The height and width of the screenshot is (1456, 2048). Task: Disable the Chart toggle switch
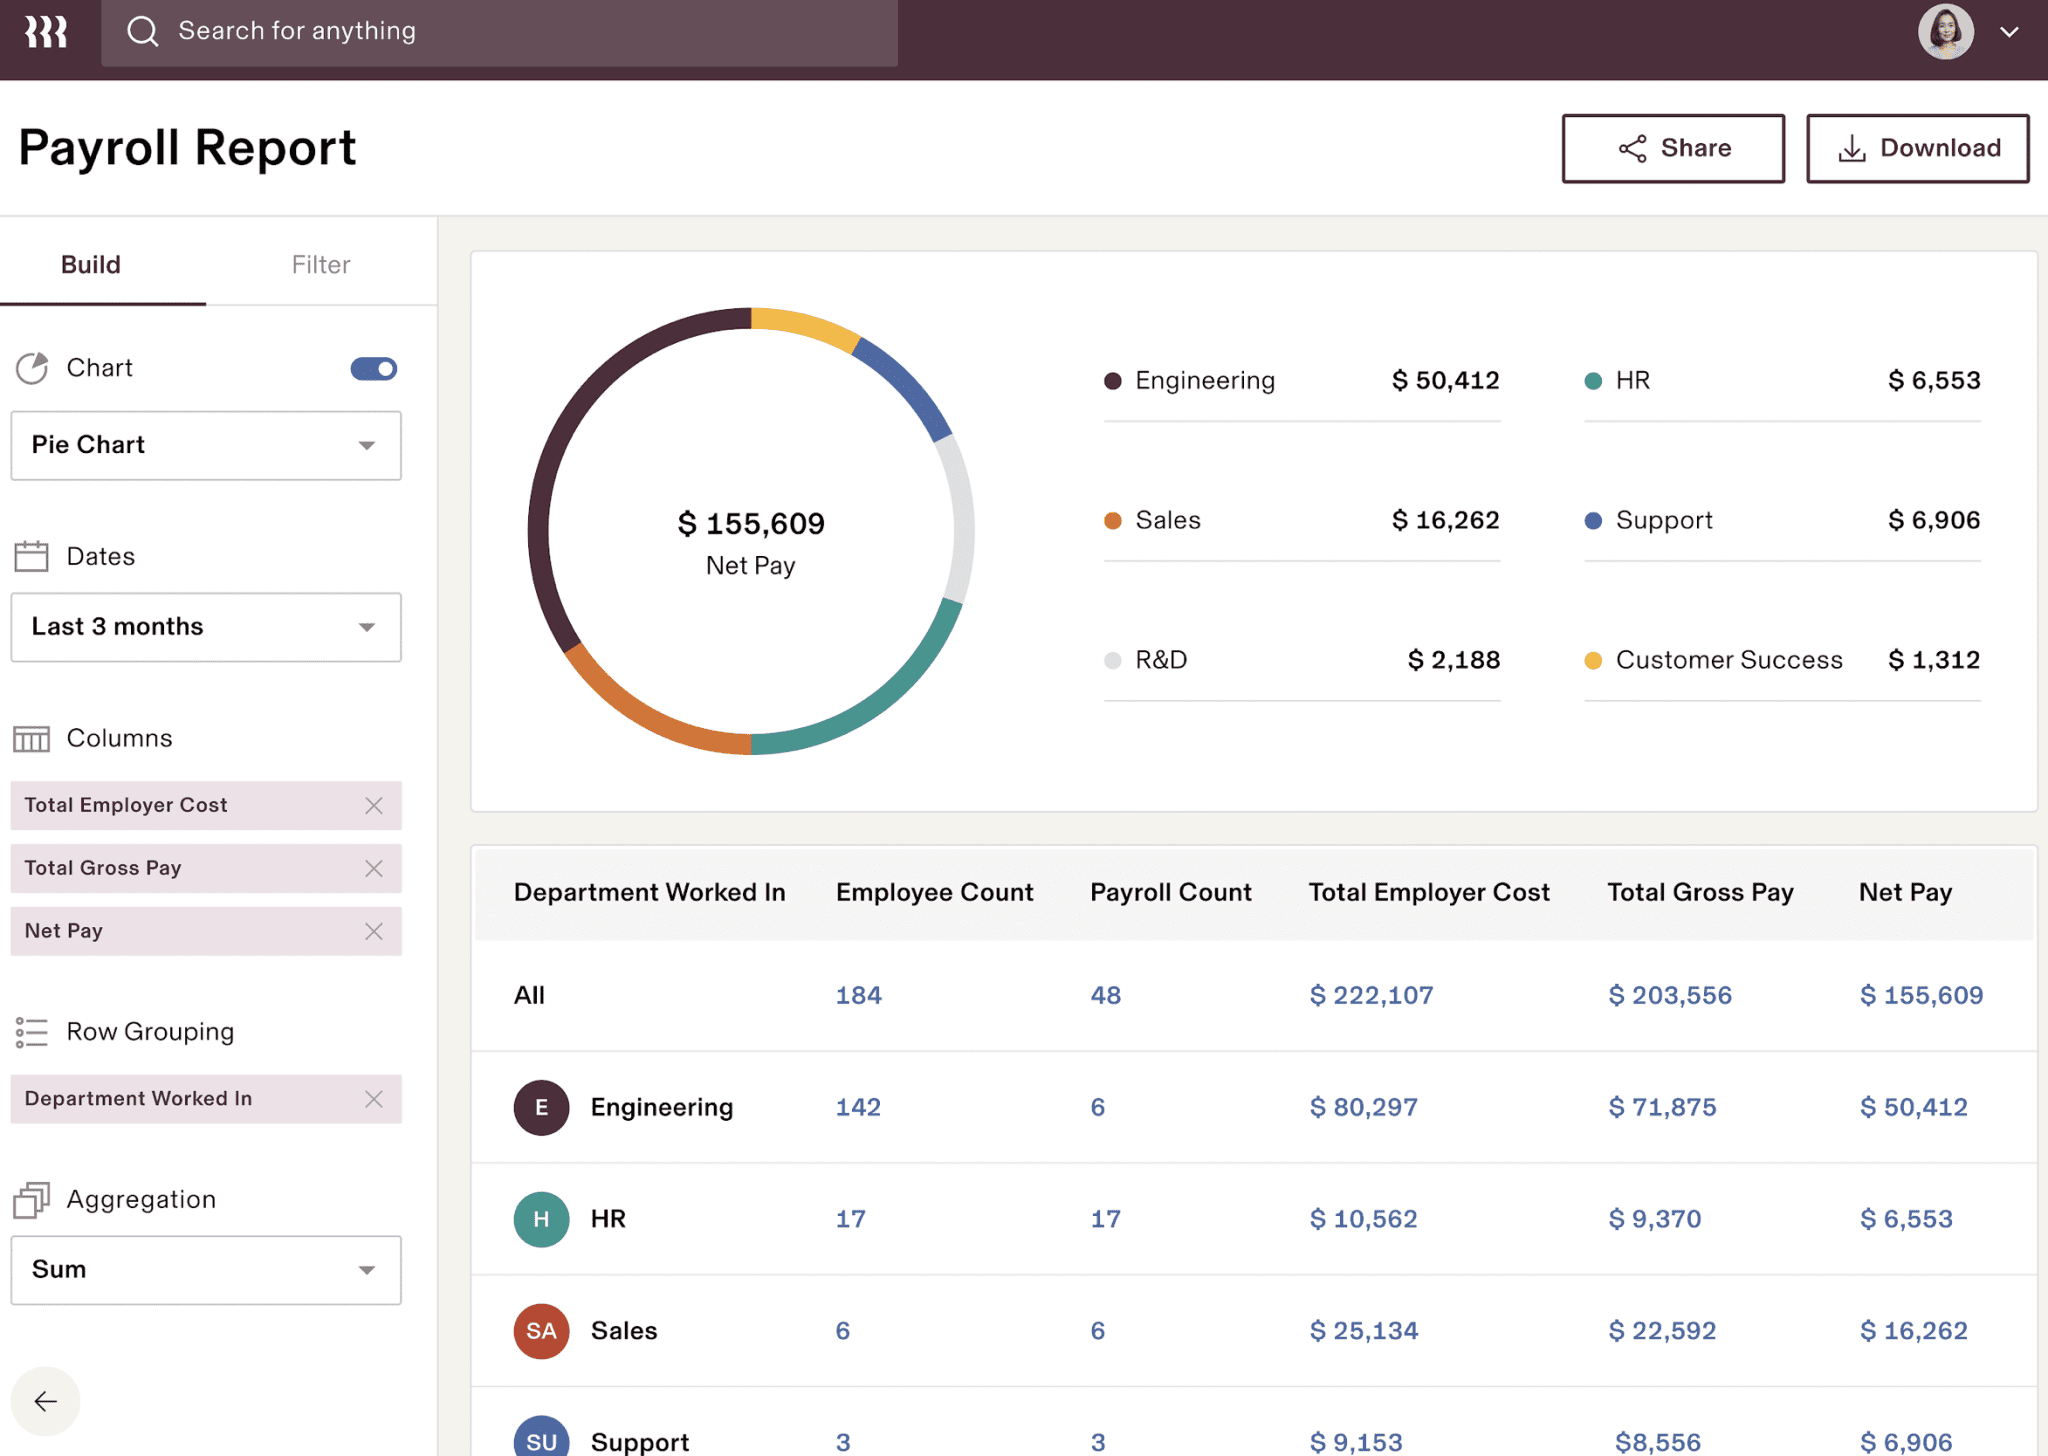coord(373,369)
